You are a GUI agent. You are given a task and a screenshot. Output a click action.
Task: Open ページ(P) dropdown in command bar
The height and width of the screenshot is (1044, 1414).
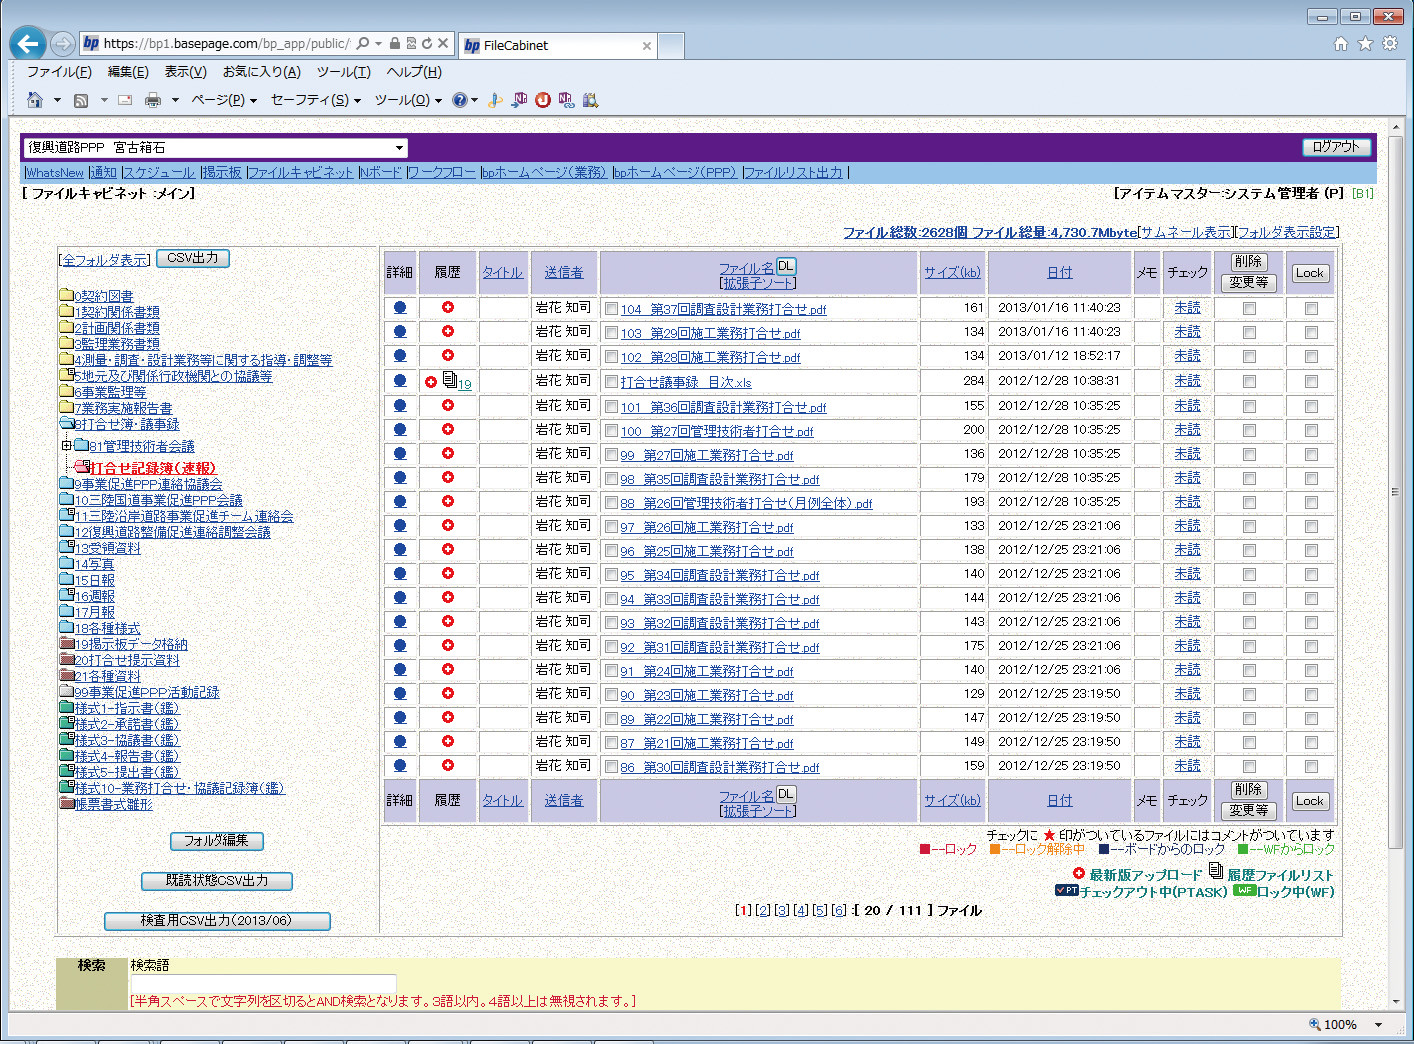coord(224,100)
